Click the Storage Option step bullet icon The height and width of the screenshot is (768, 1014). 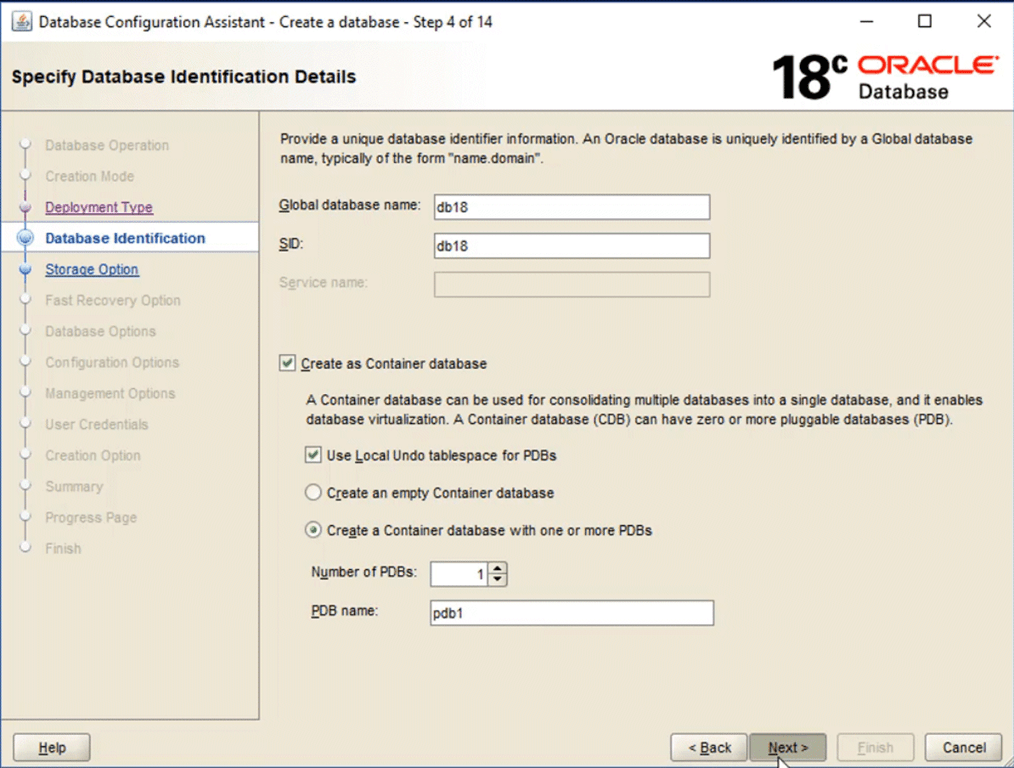tap(25, 269)
